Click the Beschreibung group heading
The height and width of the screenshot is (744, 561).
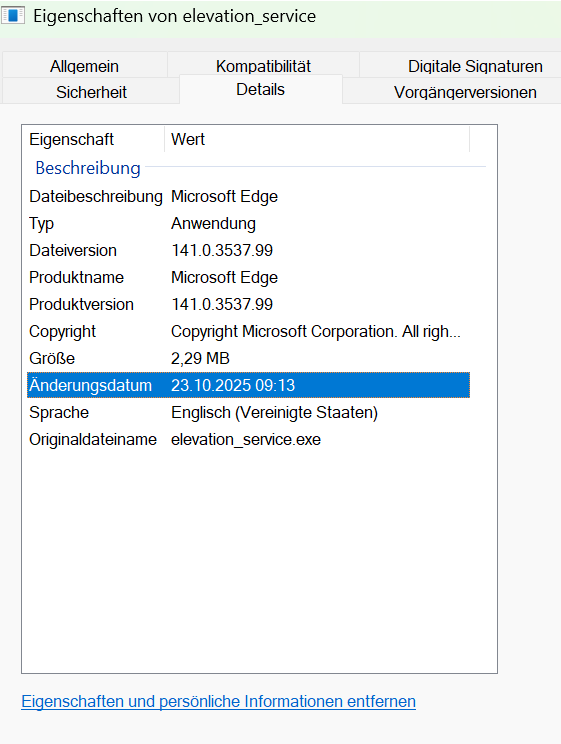(x=88, y=168)
